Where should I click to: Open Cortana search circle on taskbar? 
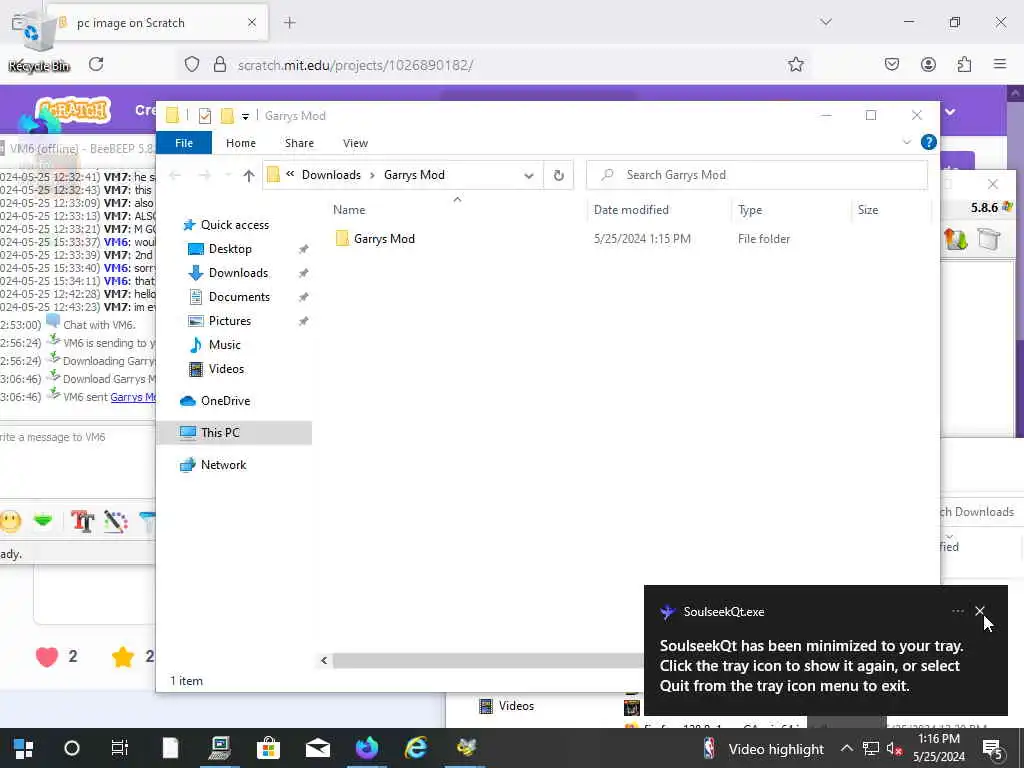72,748
